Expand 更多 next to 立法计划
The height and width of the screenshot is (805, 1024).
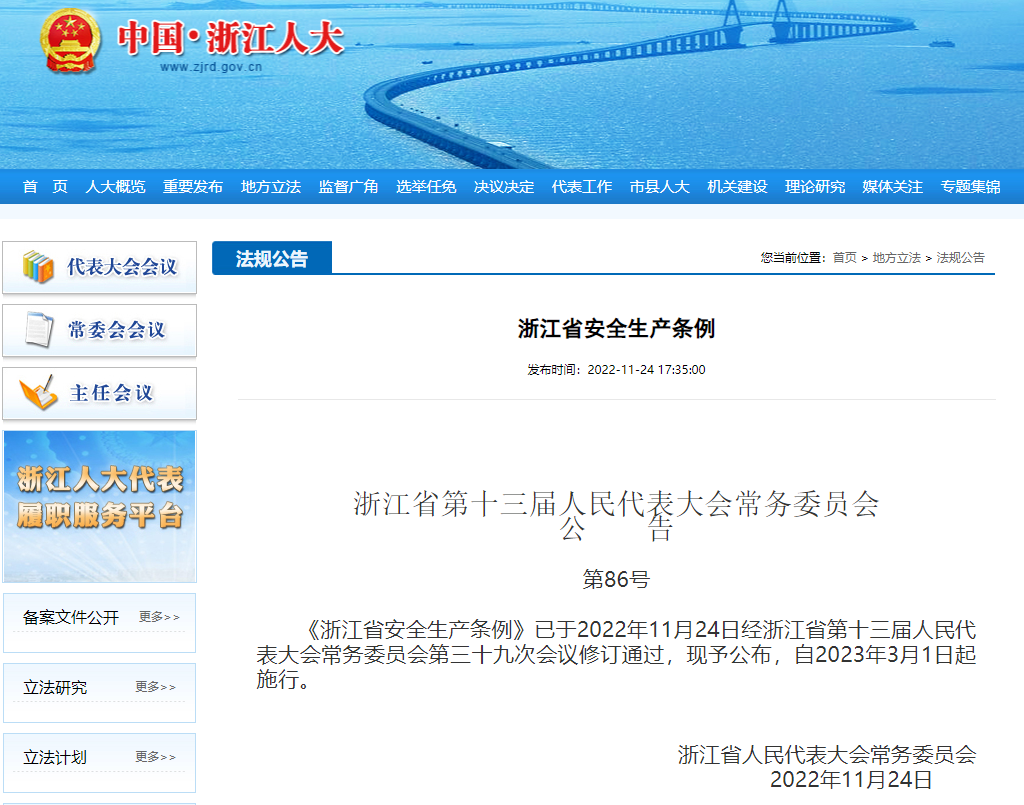(156, 757)
